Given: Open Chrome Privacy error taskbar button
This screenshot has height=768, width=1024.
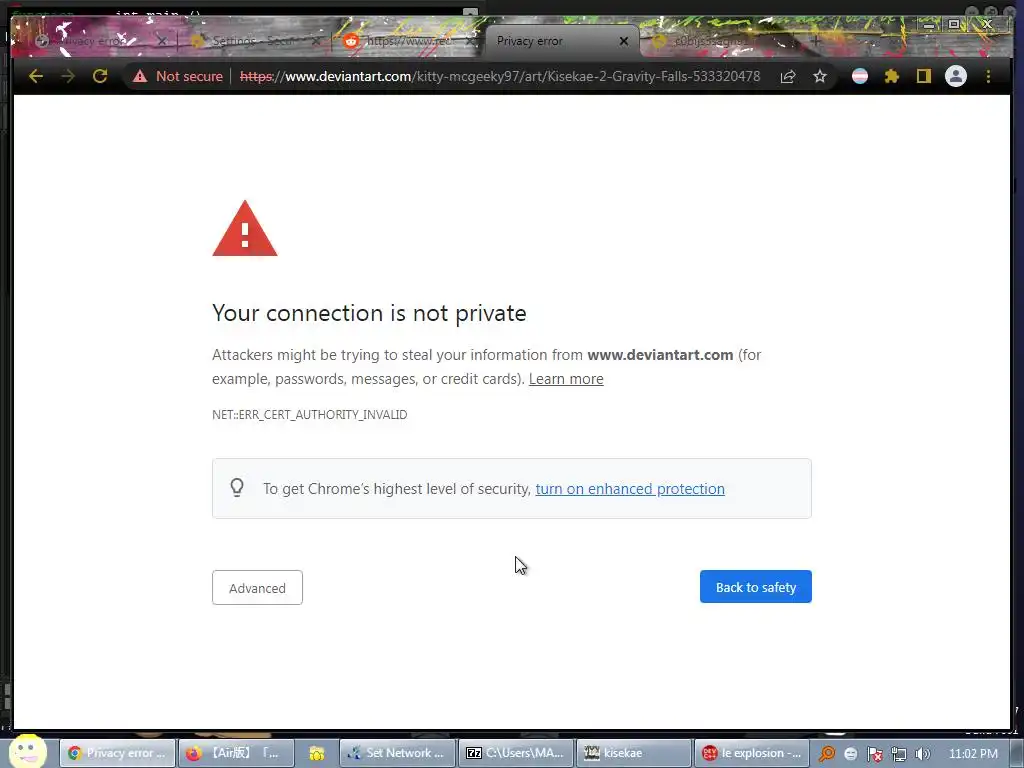Looking at the screenshot, I should [117, 753].
